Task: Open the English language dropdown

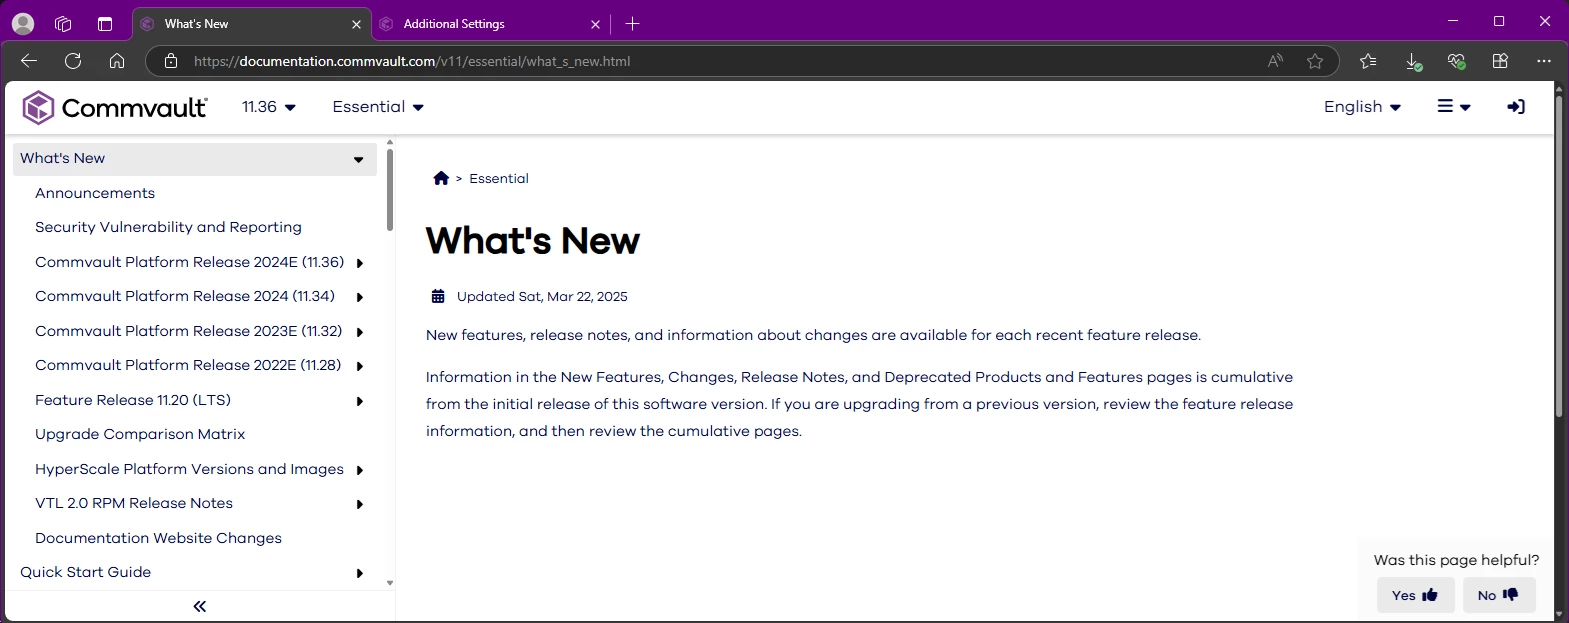Action: pos(1362,107)
